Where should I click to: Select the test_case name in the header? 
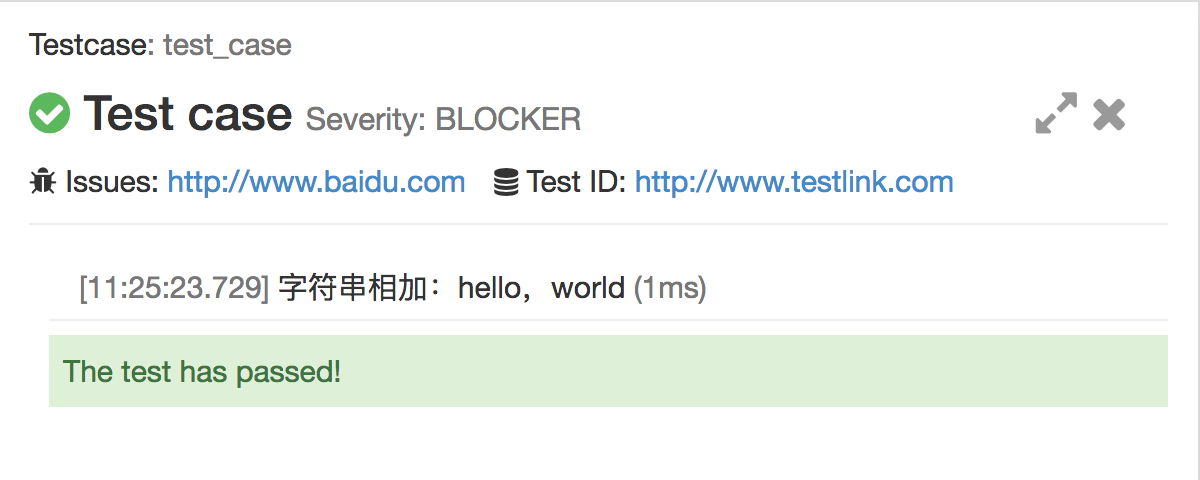(227, 45)
